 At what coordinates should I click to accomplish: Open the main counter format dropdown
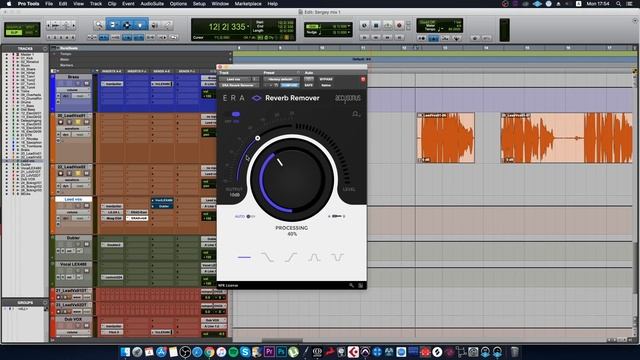tap(248, 27)
